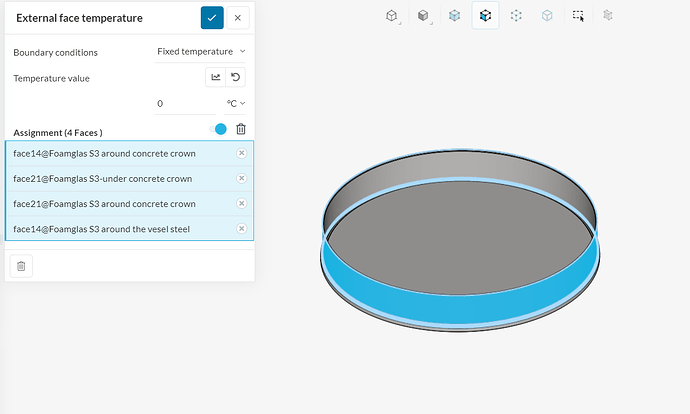The height and width of the screenshot is (414, 690).
Task: Remove face21@Foamglas S3-under concrete crown assignment
Action: point(242,178)
